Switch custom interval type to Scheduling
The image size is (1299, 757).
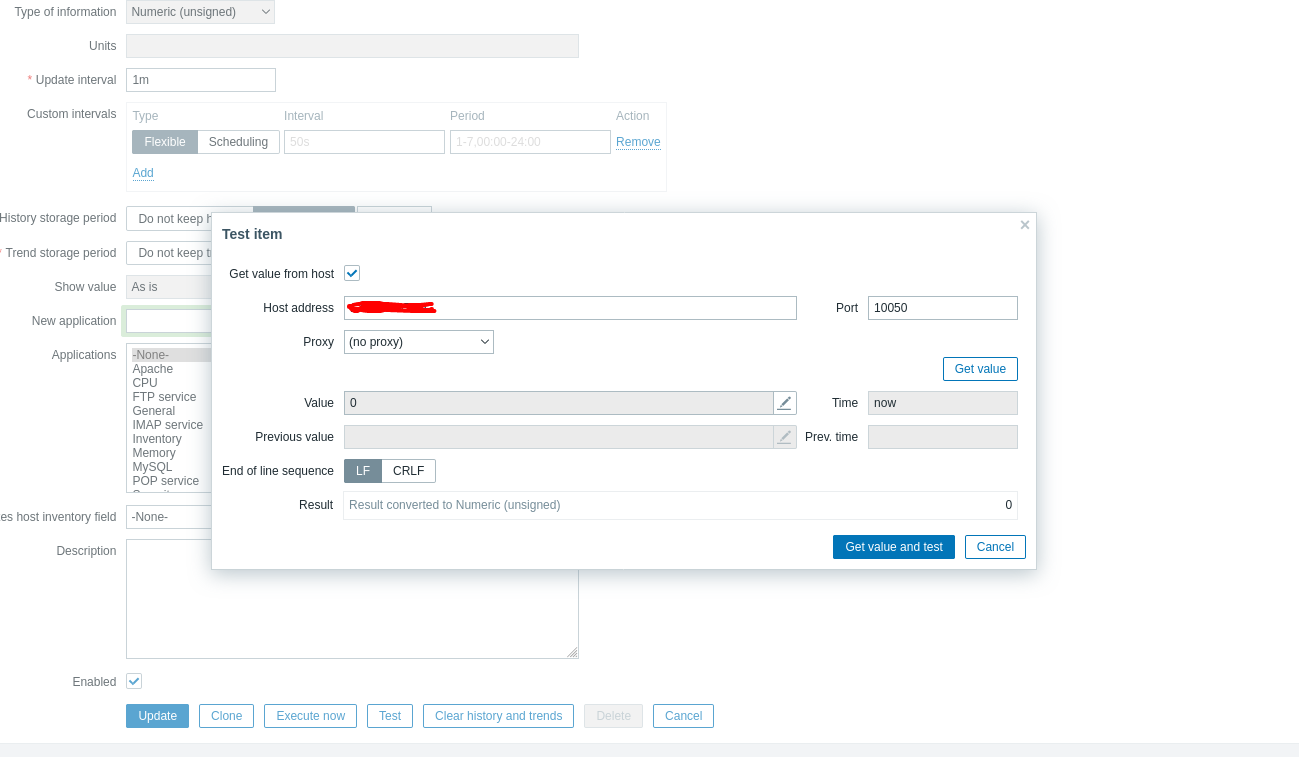(x=238, y=141)
